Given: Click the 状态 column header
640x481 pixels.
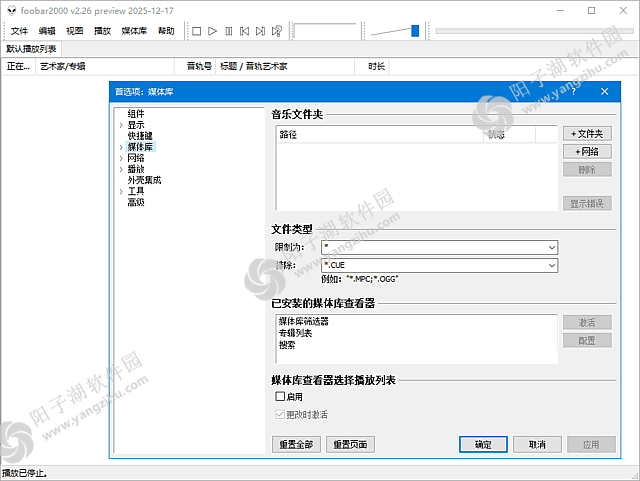Looking at the screenshot, I should point(509,135).
